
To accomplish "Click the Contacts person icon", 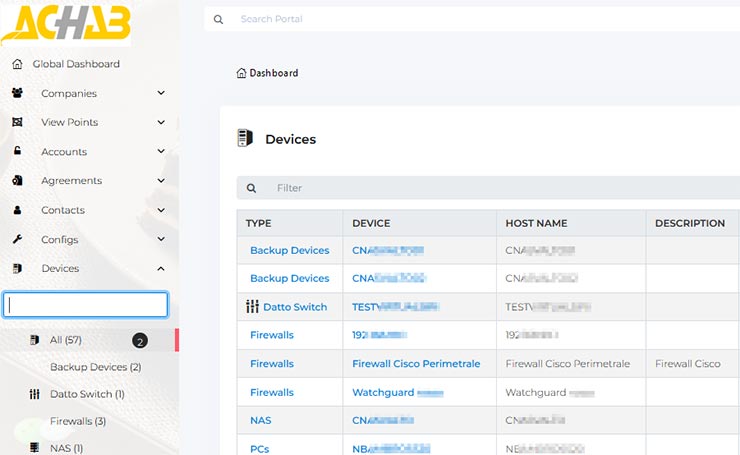I will pos(17,210).
